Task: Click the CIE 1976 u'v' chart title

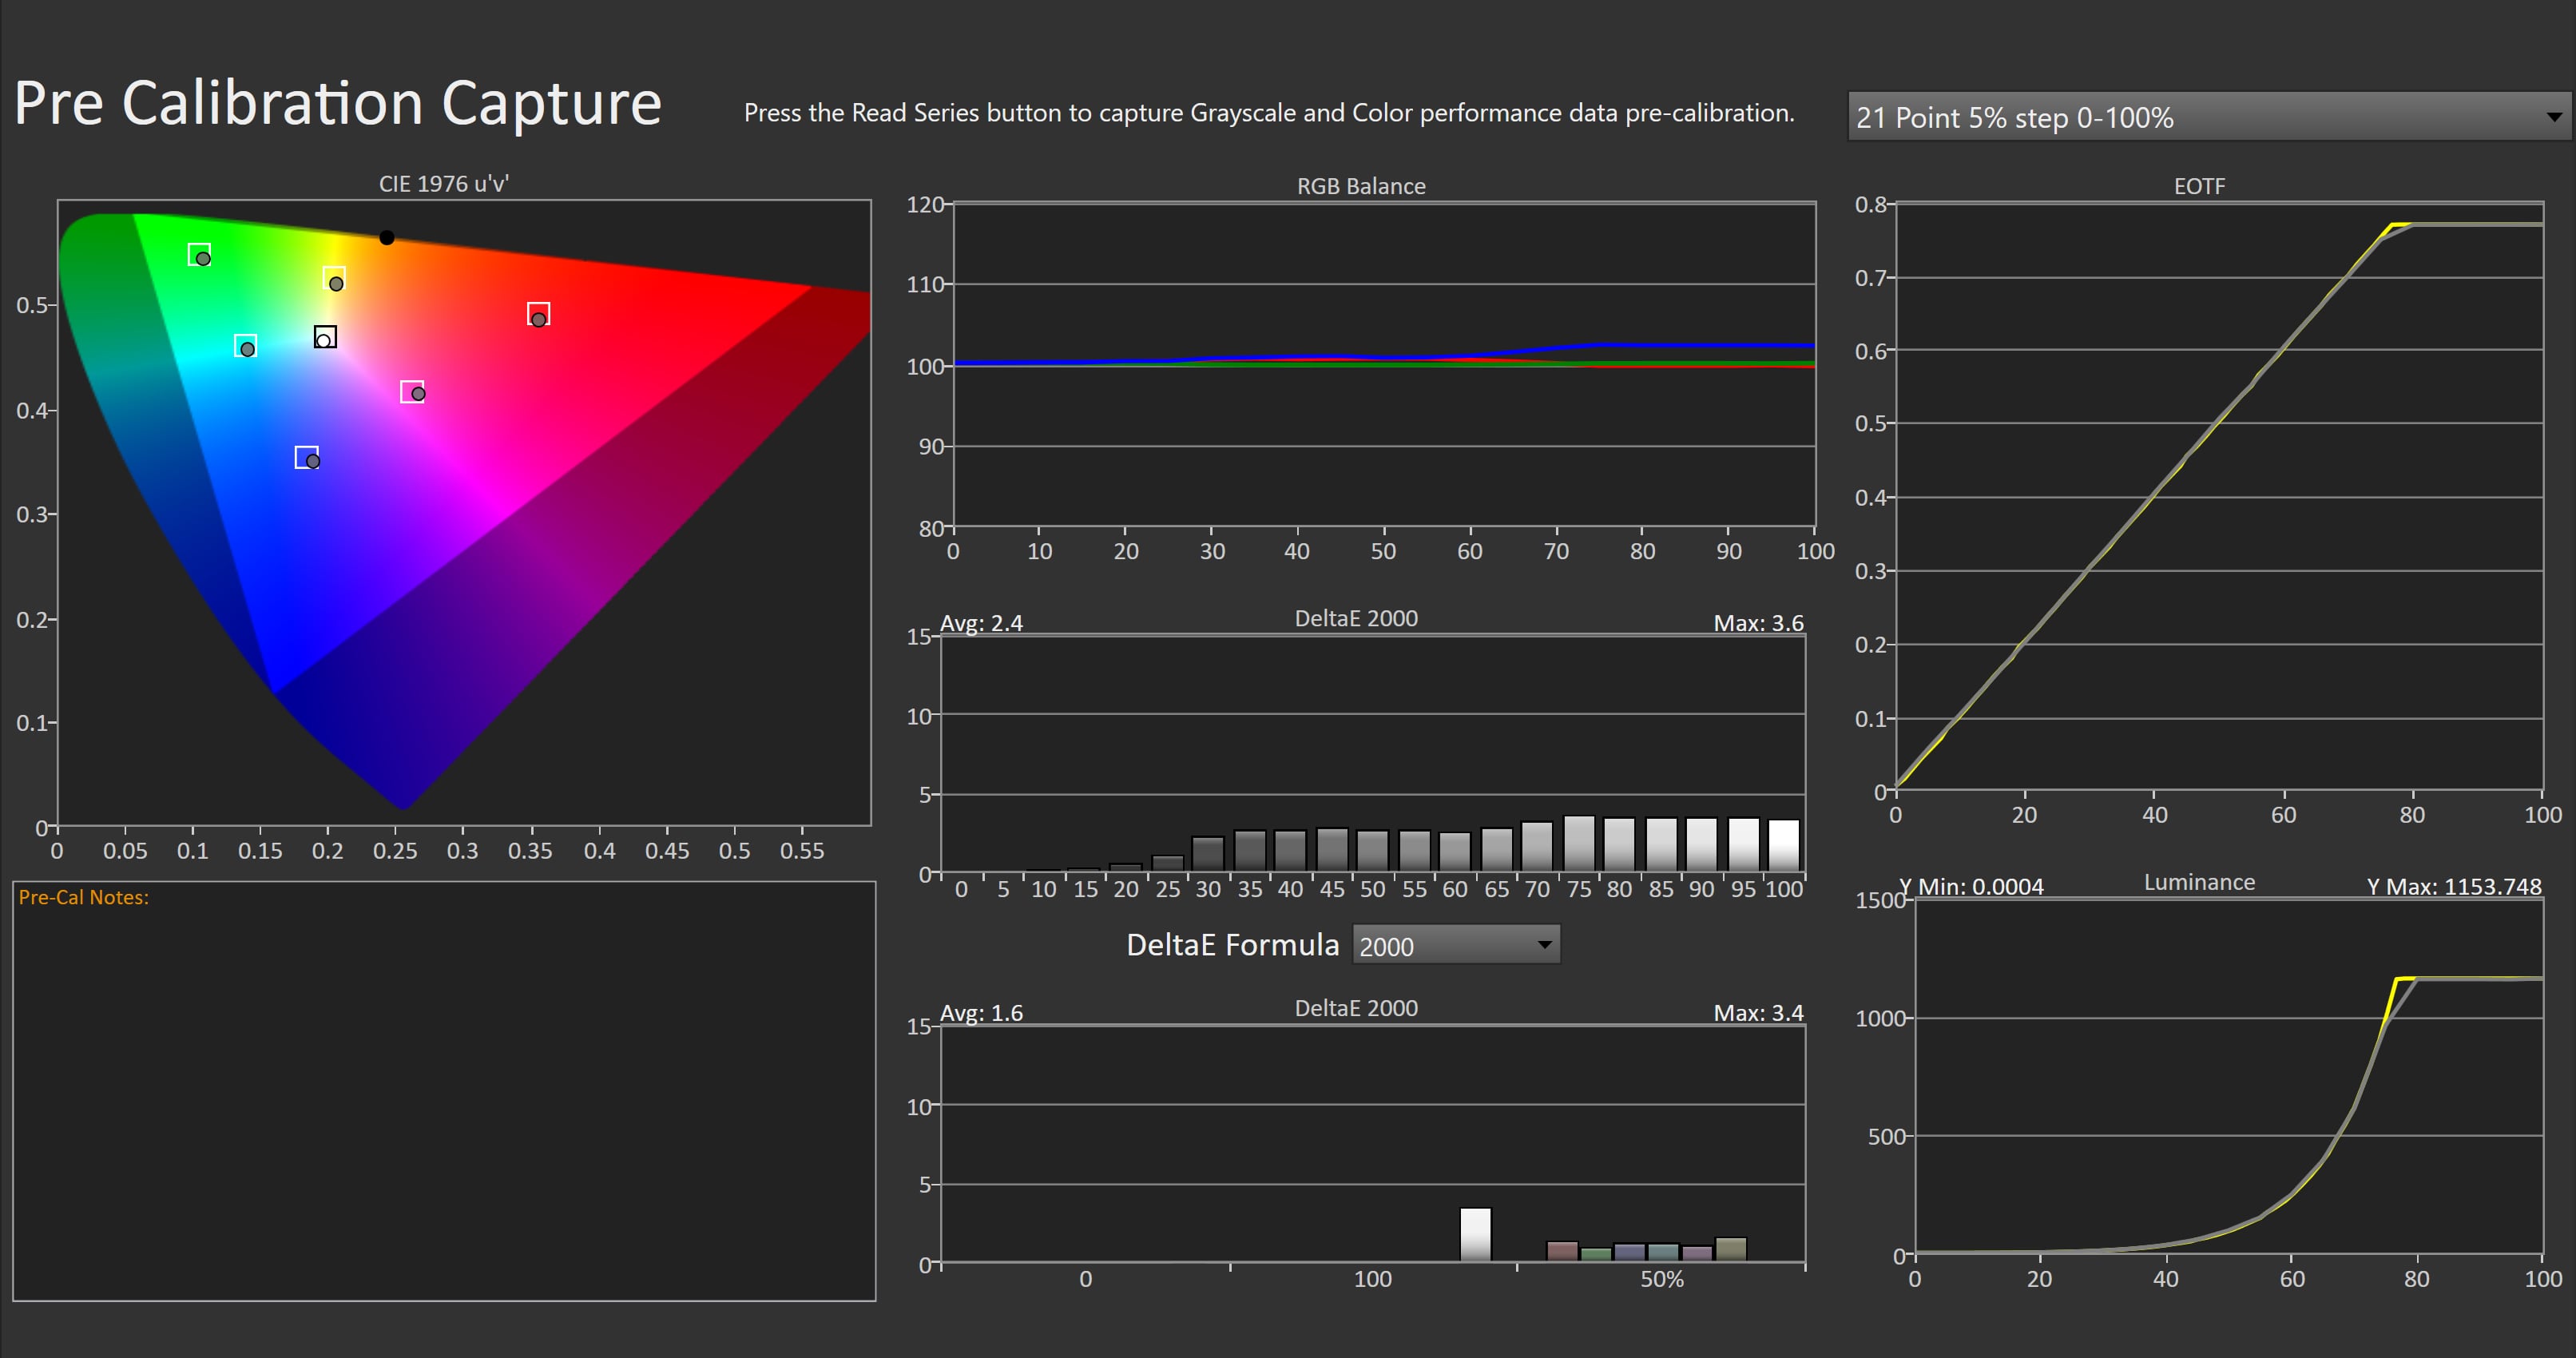Action: (443, 184)
